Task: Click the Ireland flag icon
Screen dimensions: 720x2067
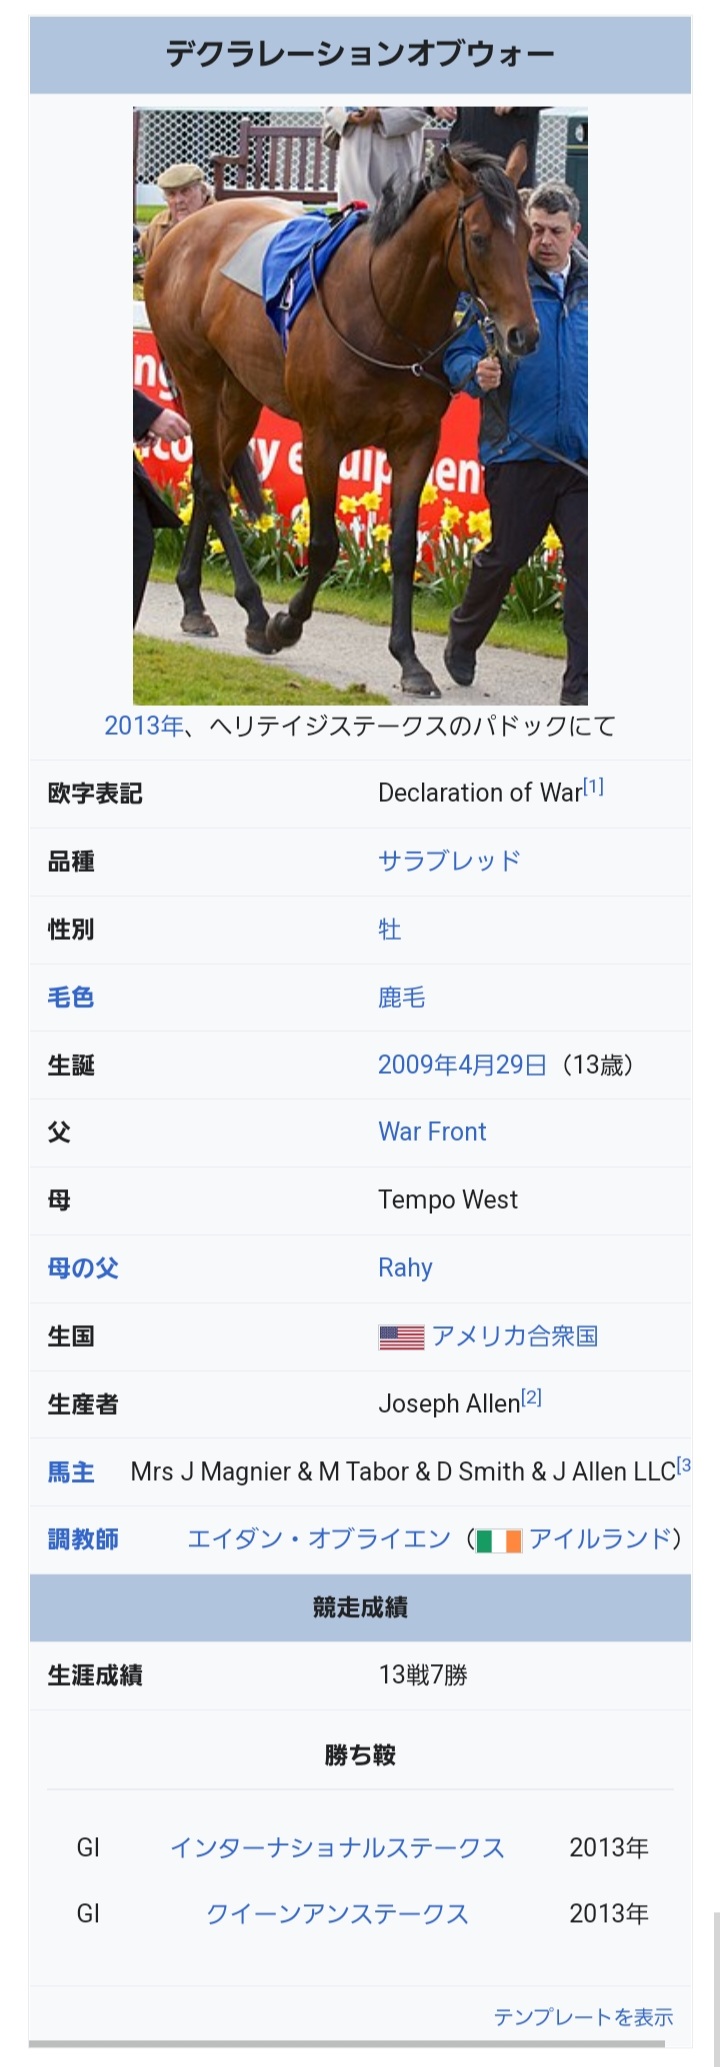Action: click(498, 1541)
